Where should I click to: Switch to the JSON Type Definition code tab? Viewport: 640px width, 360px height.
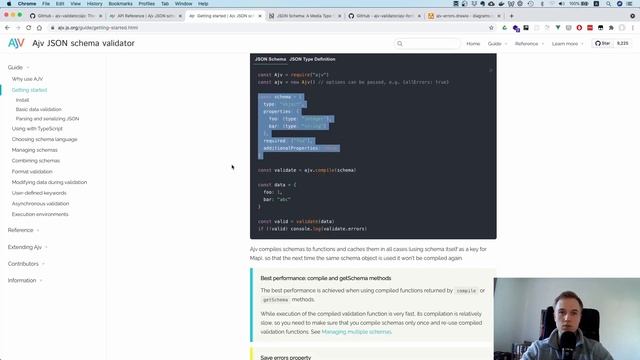point(312,59)
